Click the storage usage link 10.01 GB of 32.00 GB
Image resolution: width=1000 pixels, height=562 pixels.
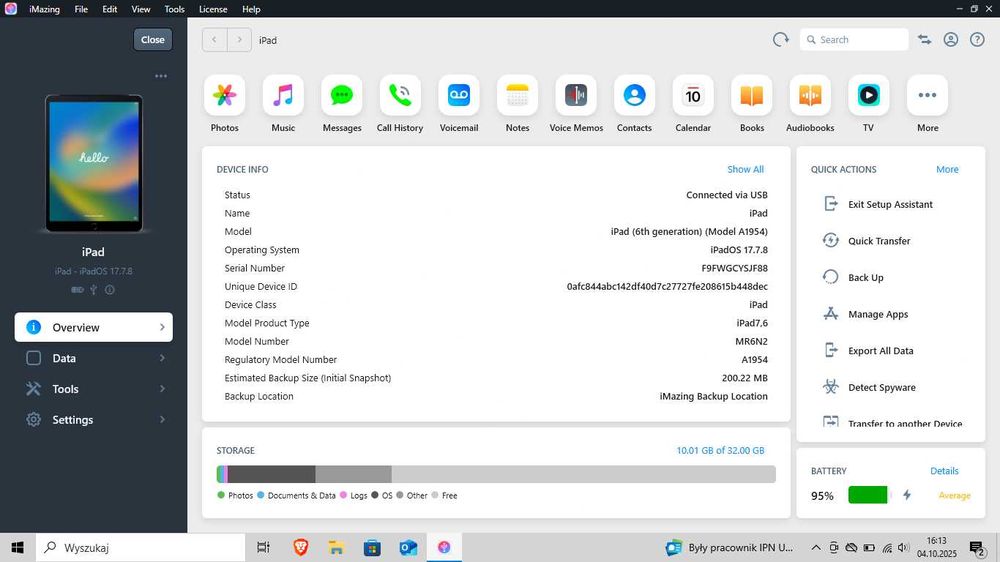720,450
